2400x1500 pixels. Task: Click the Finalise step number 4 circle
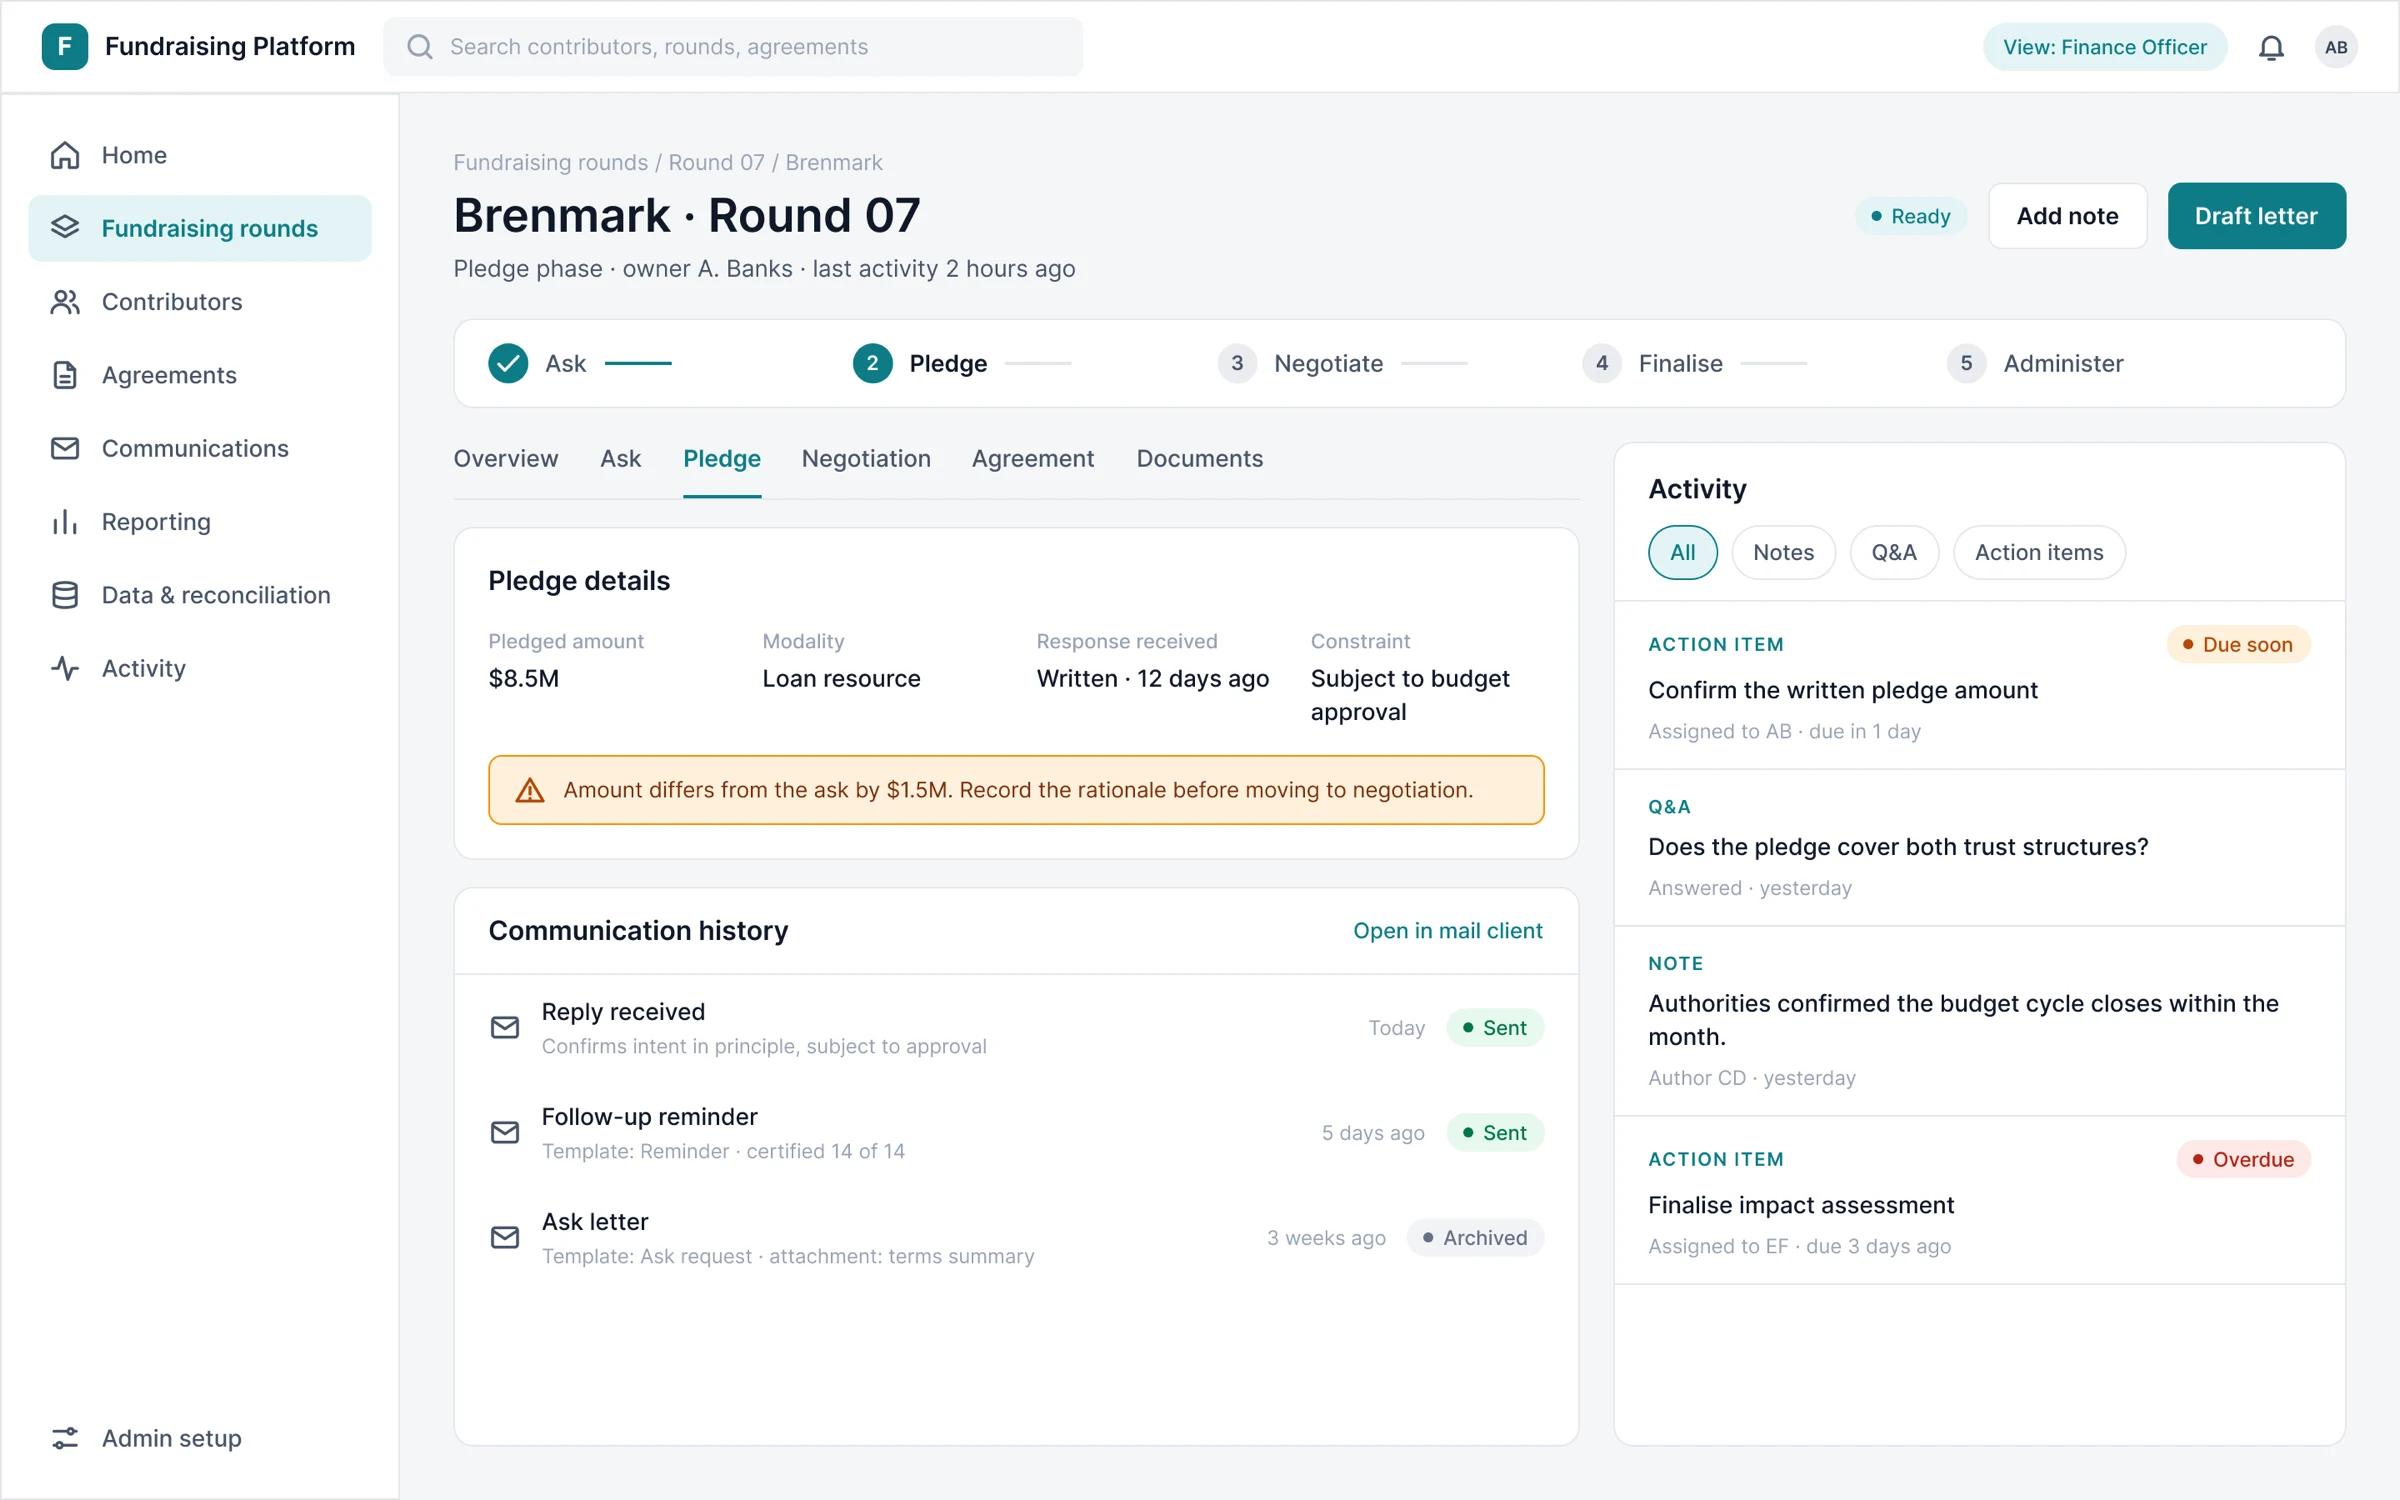click(1601, 363)
